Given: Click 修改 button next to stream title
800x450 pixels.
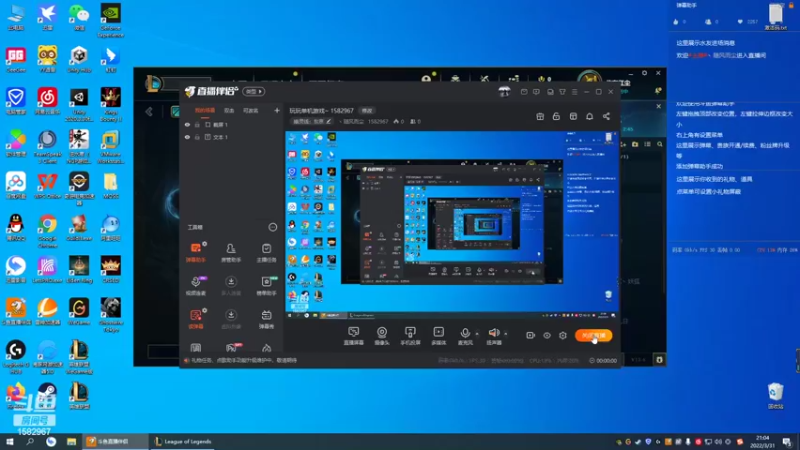Looking at the screenshot, I should pyautogui.click(x=367, y=110).
